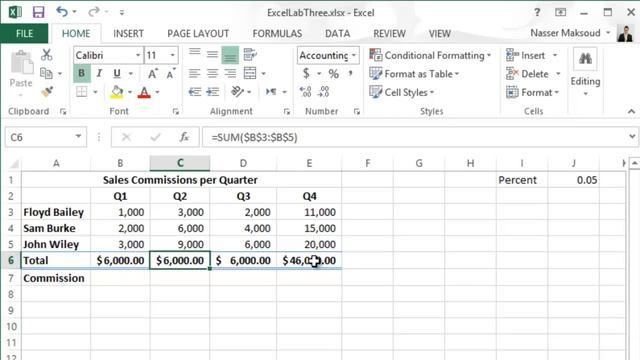
Task: Apply Comma Style
Action: coord(351,73)
